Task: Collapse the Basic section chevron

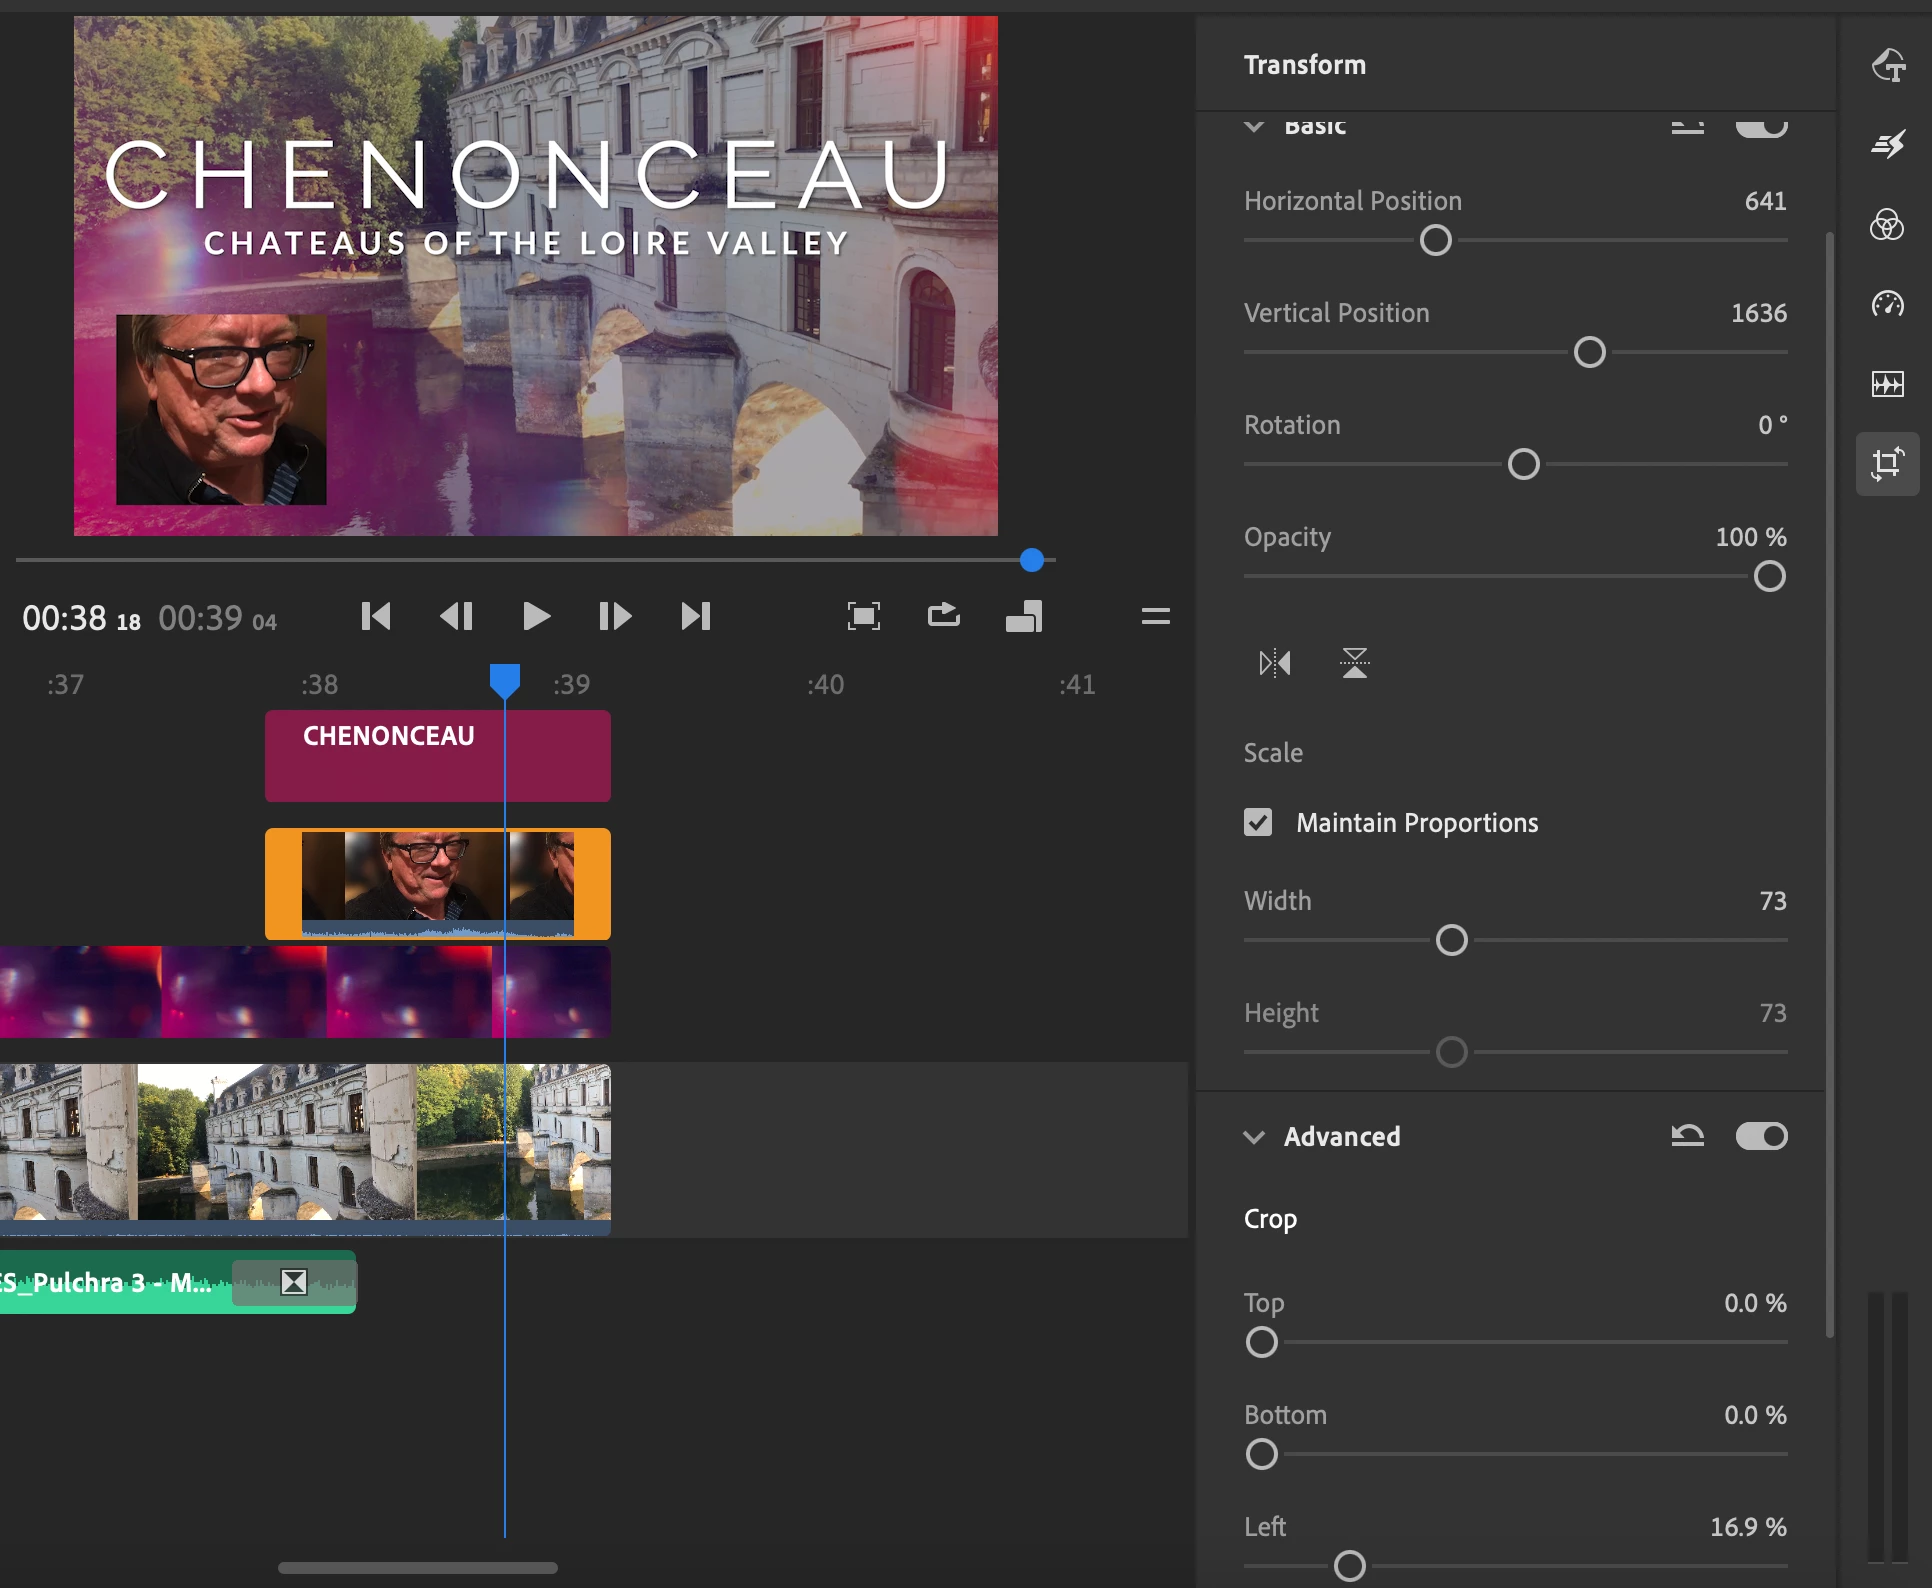Action: point(1254,127)
